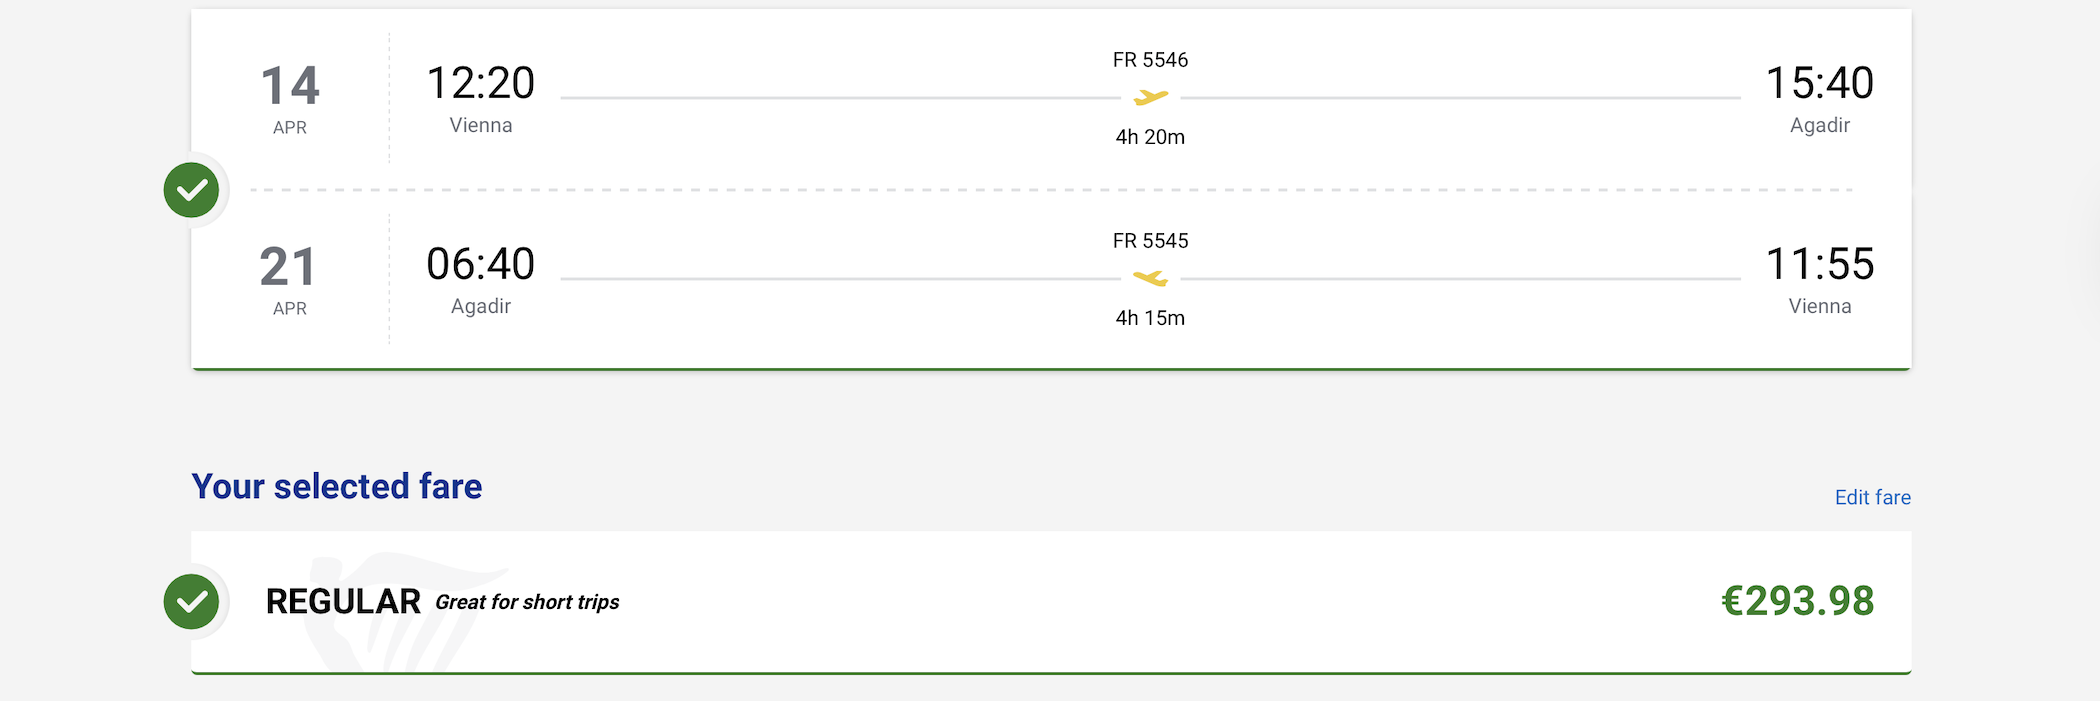Image resolution: width=2100 pixels, height=701 pixels.
Task: Click the 12:20 Vienna departure time
Action: pyautogui.click(x=481, y=83)
